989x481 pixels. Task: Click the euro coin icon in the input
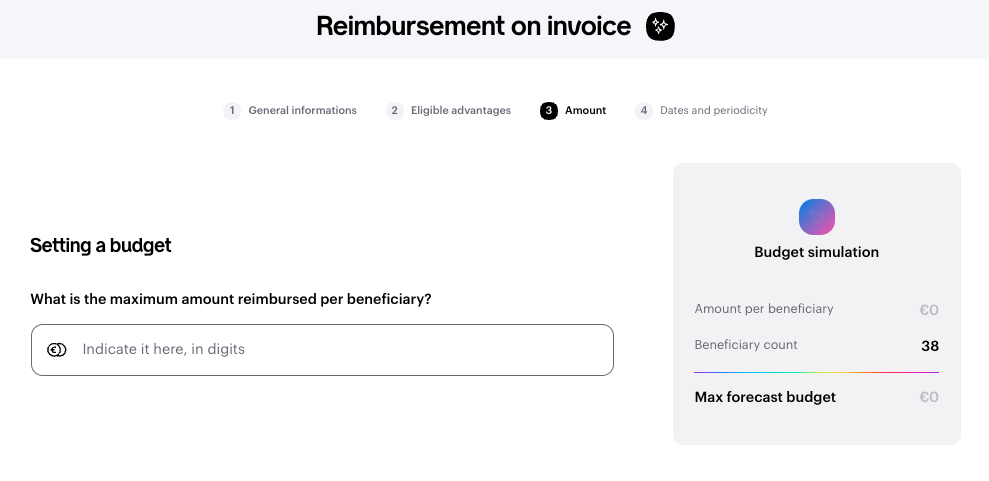click(x=57, y=349)
